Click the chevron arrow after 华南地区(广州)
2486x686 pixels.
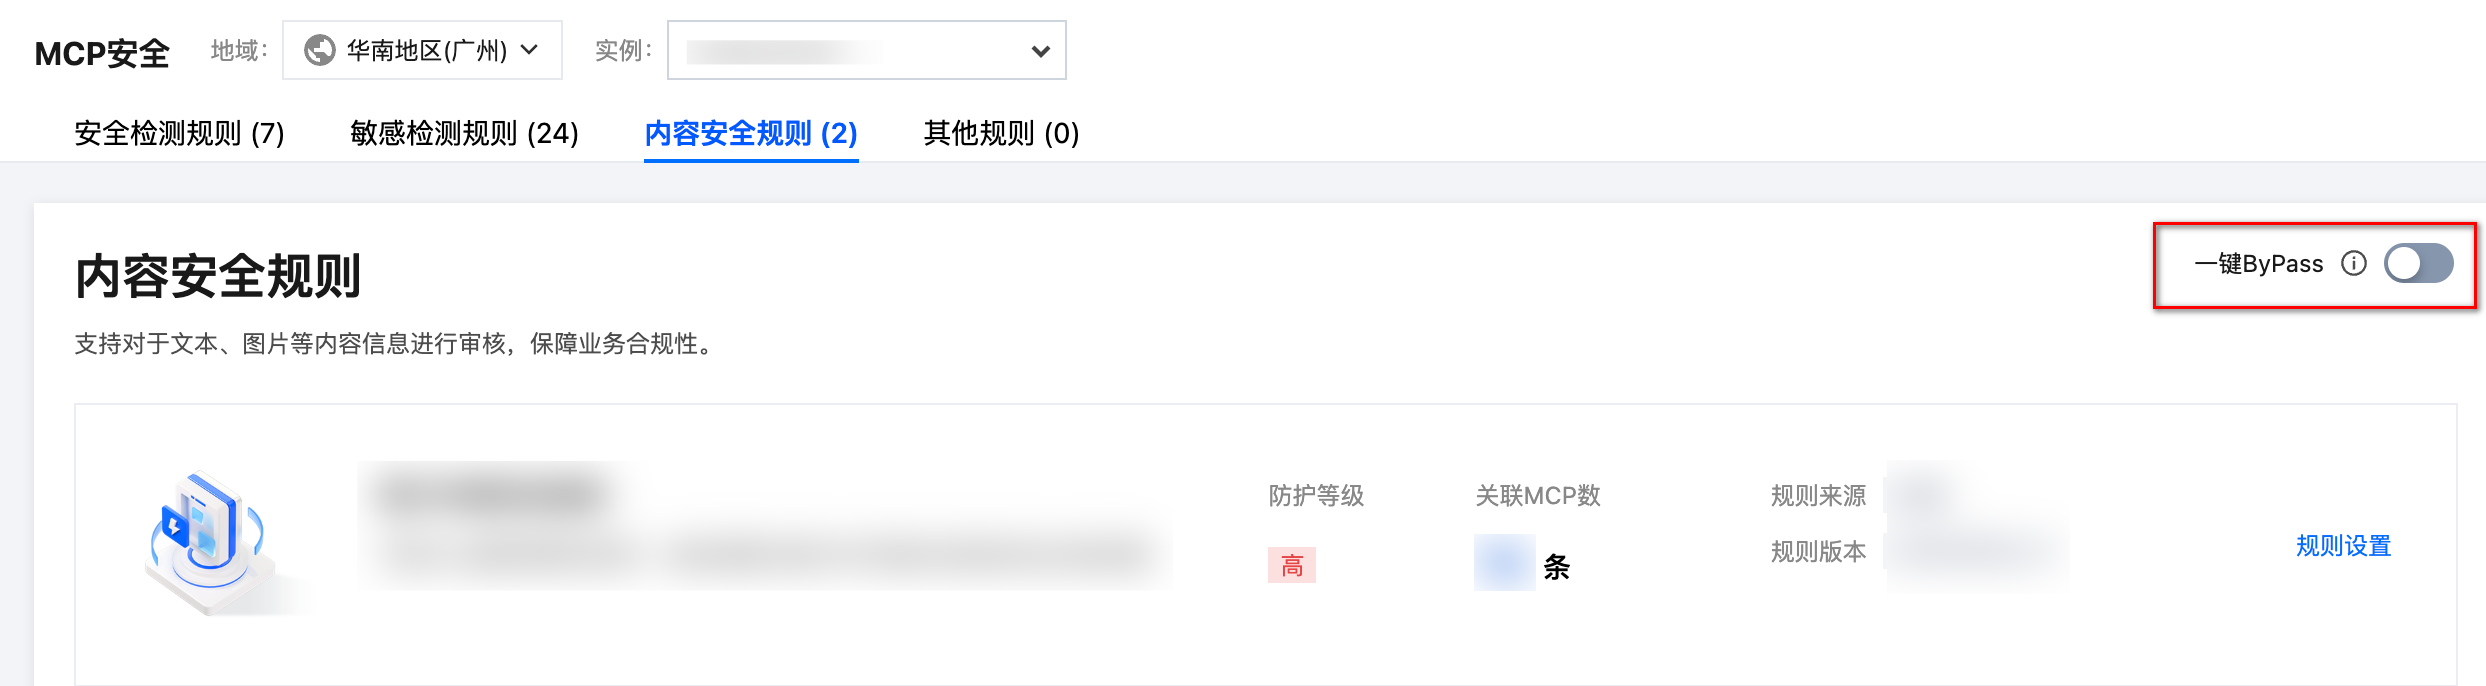tap(530, 50)
